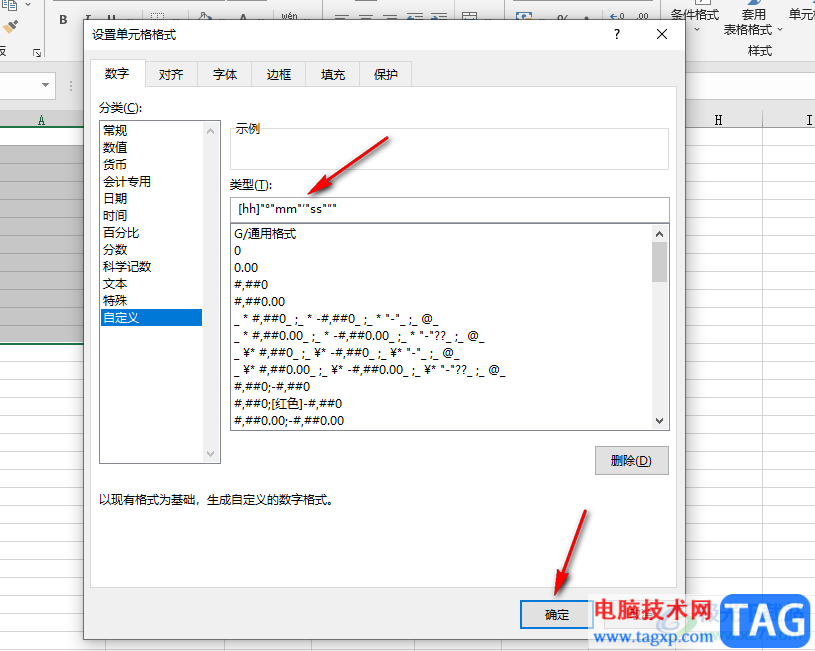This screenshot has width=815, height=651.
Task: Open the 字体 tab
Action: pos(225,74)
